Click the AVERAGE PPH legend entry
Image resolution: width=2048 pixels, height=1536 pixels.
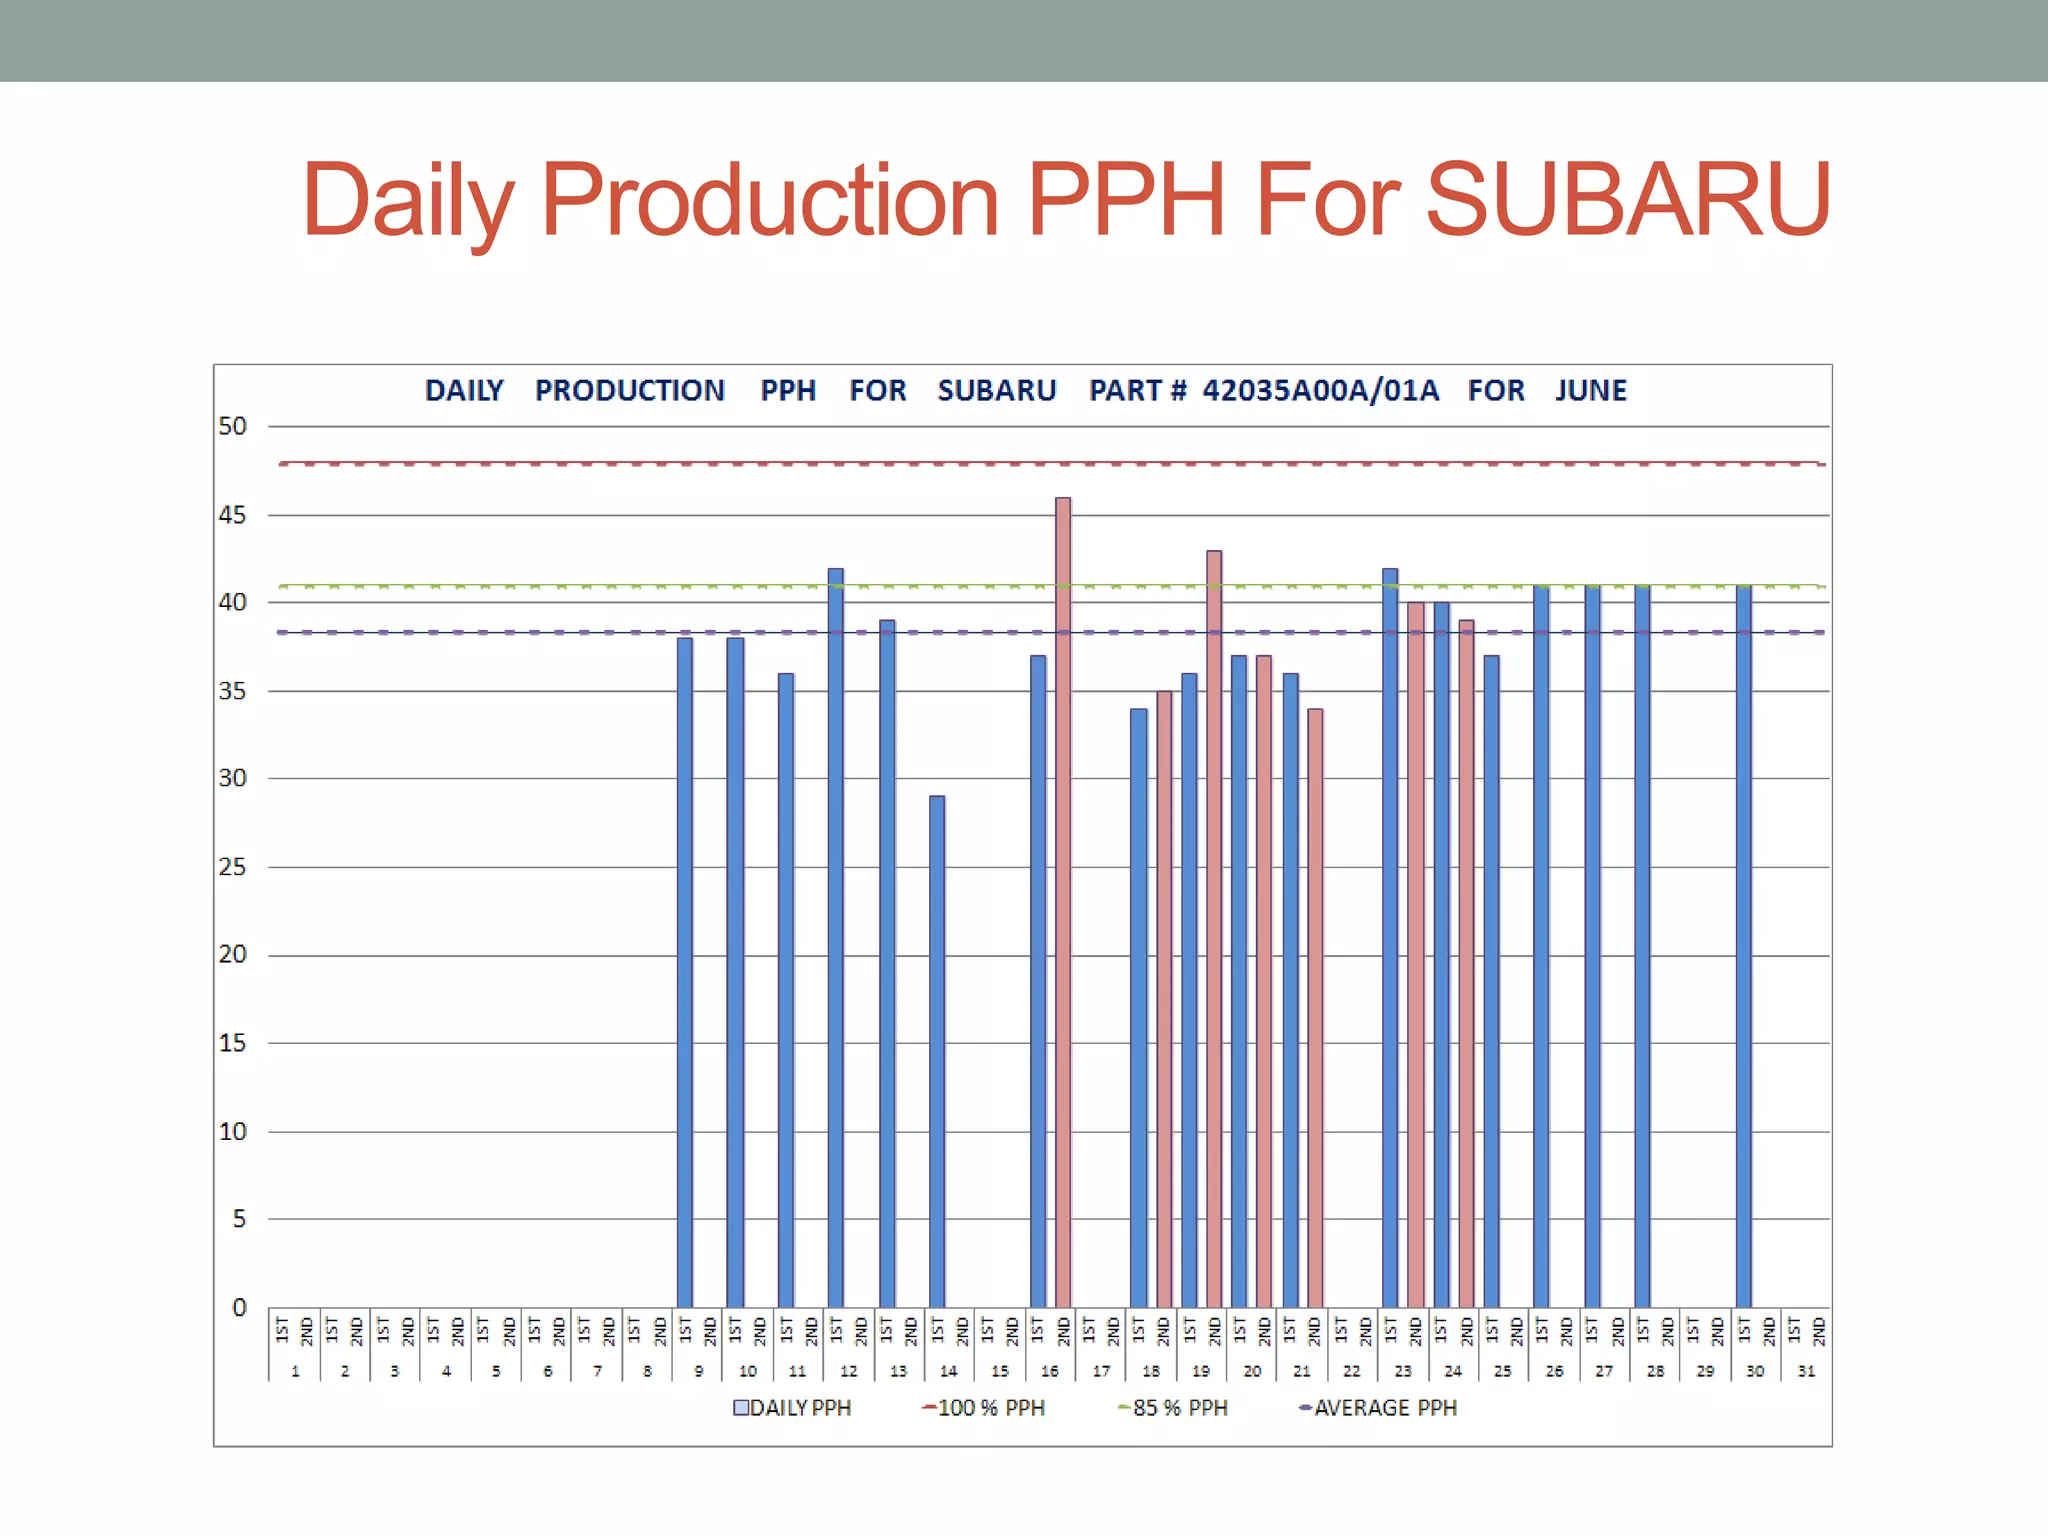point(1378,1408)
